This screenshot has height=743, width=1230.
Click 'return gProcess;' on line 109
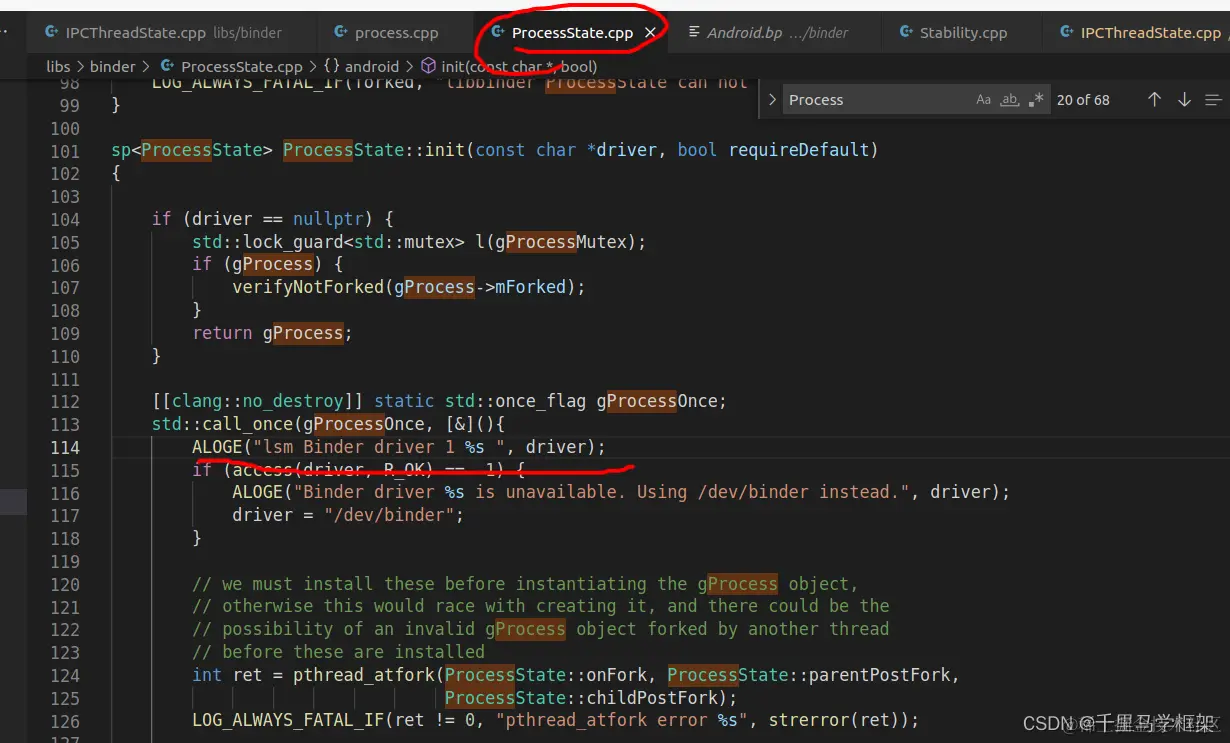[272, 333]
